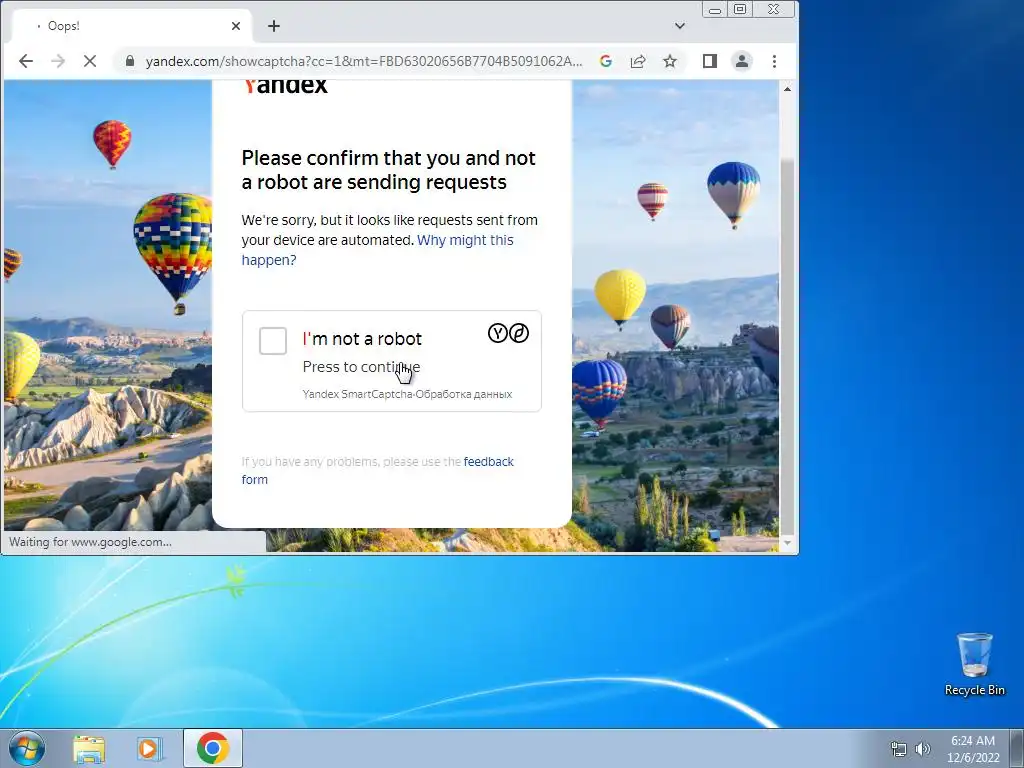
Task: Click the Waiting for www.google.com status text
Action: (90, 542)
